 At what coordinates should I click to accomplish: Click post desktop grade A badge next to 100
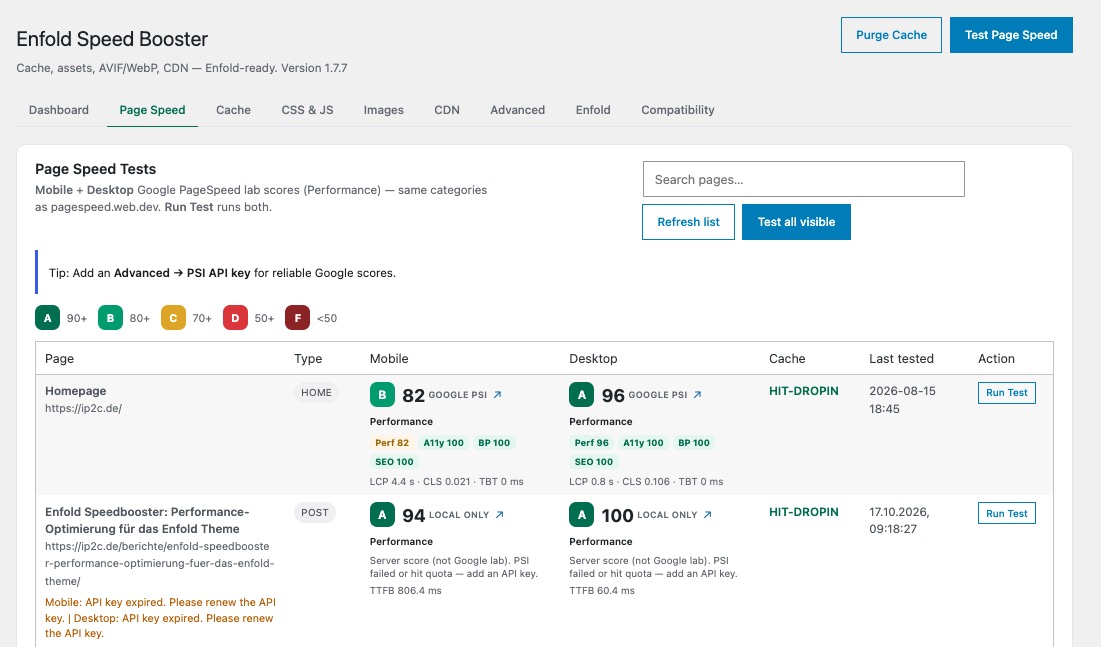pos(581,515)
